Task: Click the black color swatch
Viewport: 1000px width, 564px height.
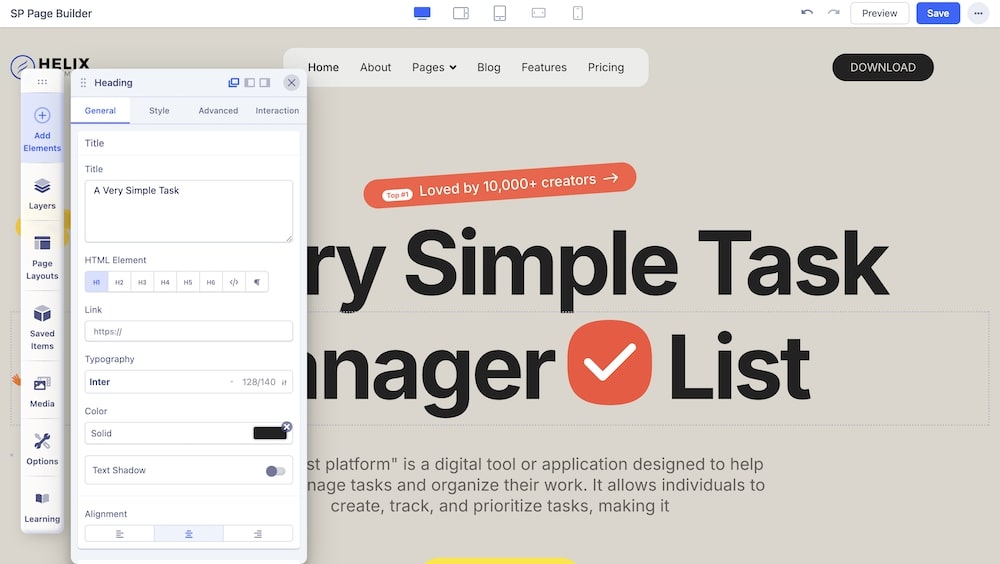Action: [x=269, y=433]
